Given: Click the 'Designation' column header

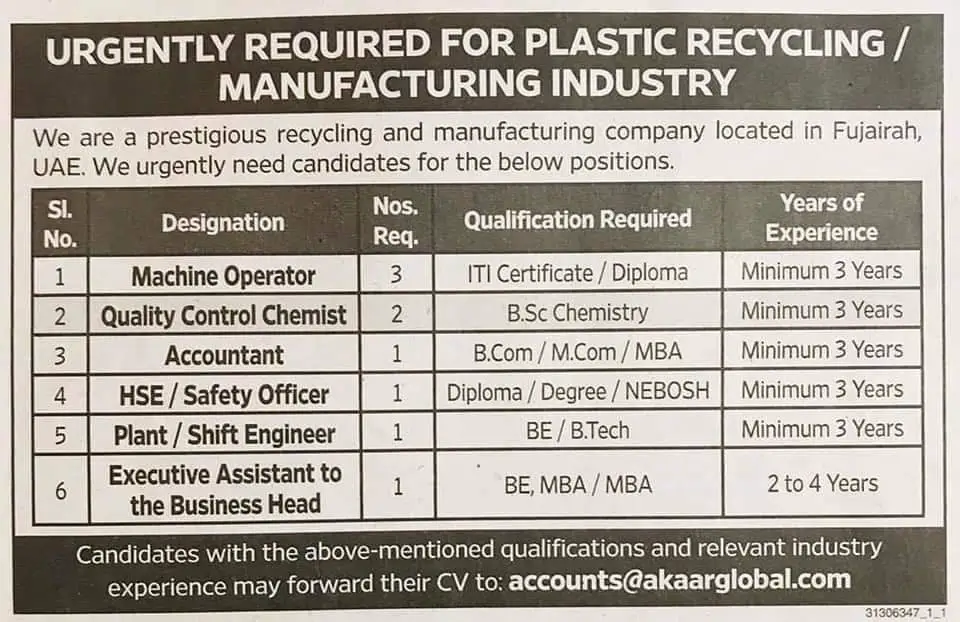Looking at the screenshot, I should pyautogui.click(x=223, y=223).
